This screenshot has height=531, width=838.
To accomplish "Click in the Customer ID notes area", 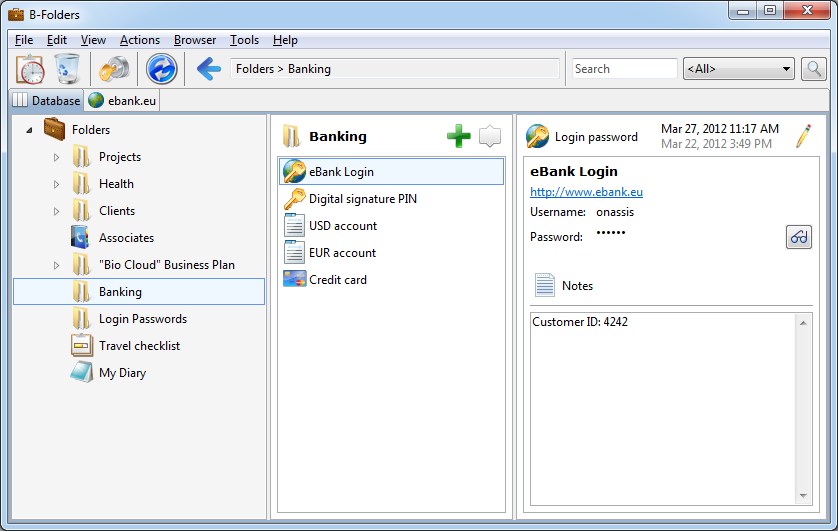I will (663, 409).
